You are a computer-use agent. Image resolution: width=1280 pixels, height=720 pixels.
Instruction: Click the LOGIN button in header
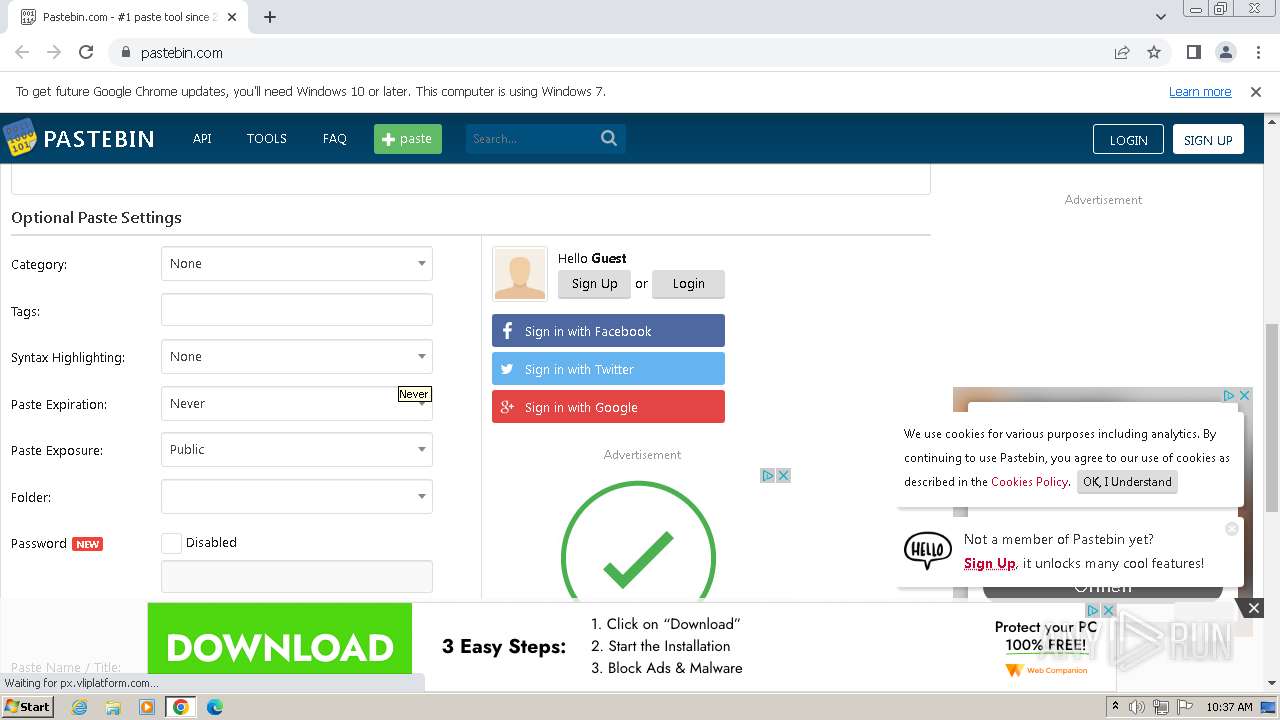(1128, 139)
